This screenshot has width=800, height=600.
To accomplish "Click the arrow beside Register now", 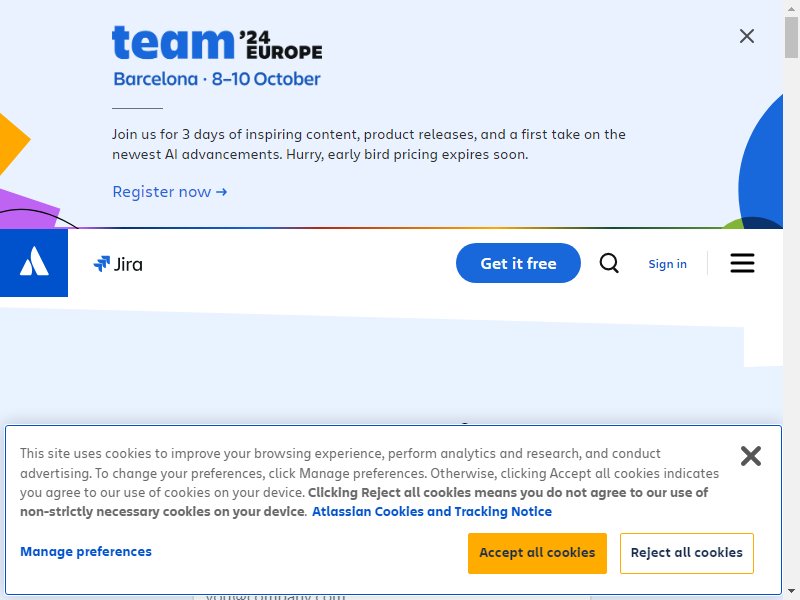I will tap(221, 192).
